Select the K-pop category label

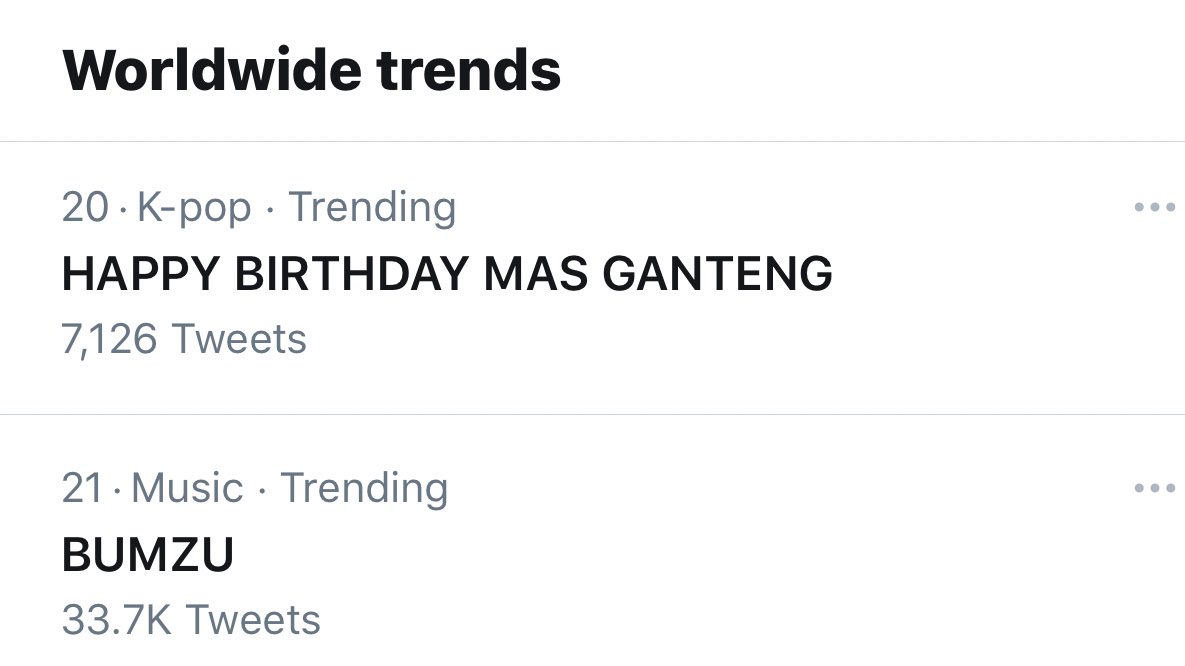pyautogui.click(x=194, y=208)
